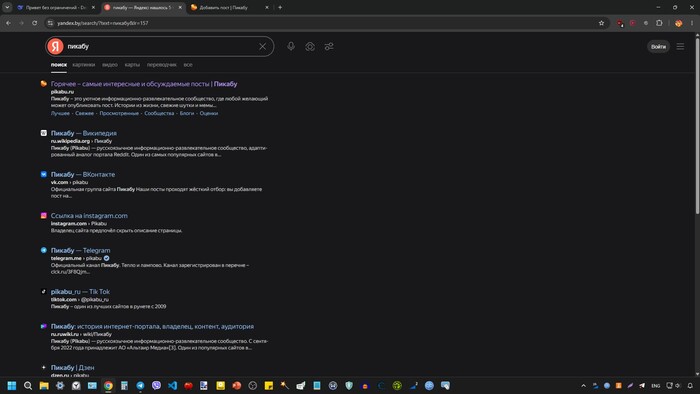Click the Instagram favicon beside the result
This screenshot has height=394, width=700.
click(43, 216)
